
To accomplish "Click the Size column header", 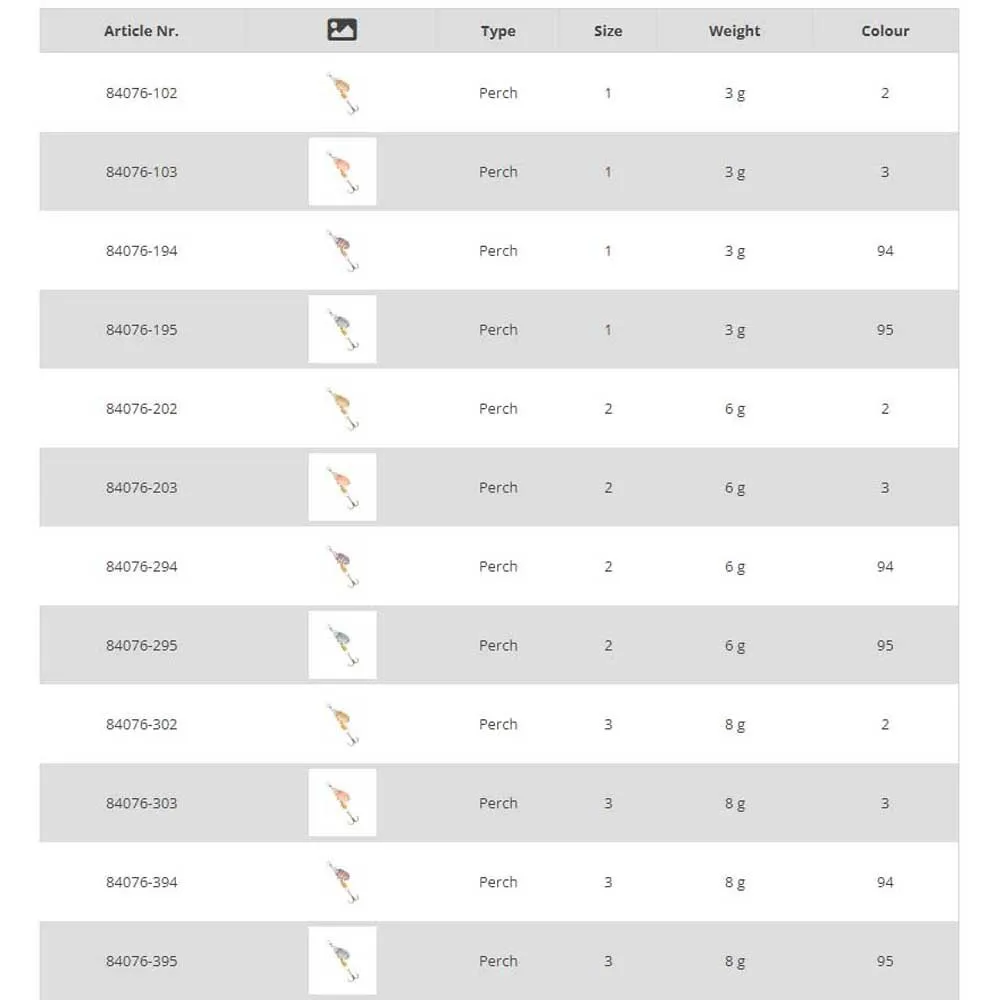I will click(608, 31).
